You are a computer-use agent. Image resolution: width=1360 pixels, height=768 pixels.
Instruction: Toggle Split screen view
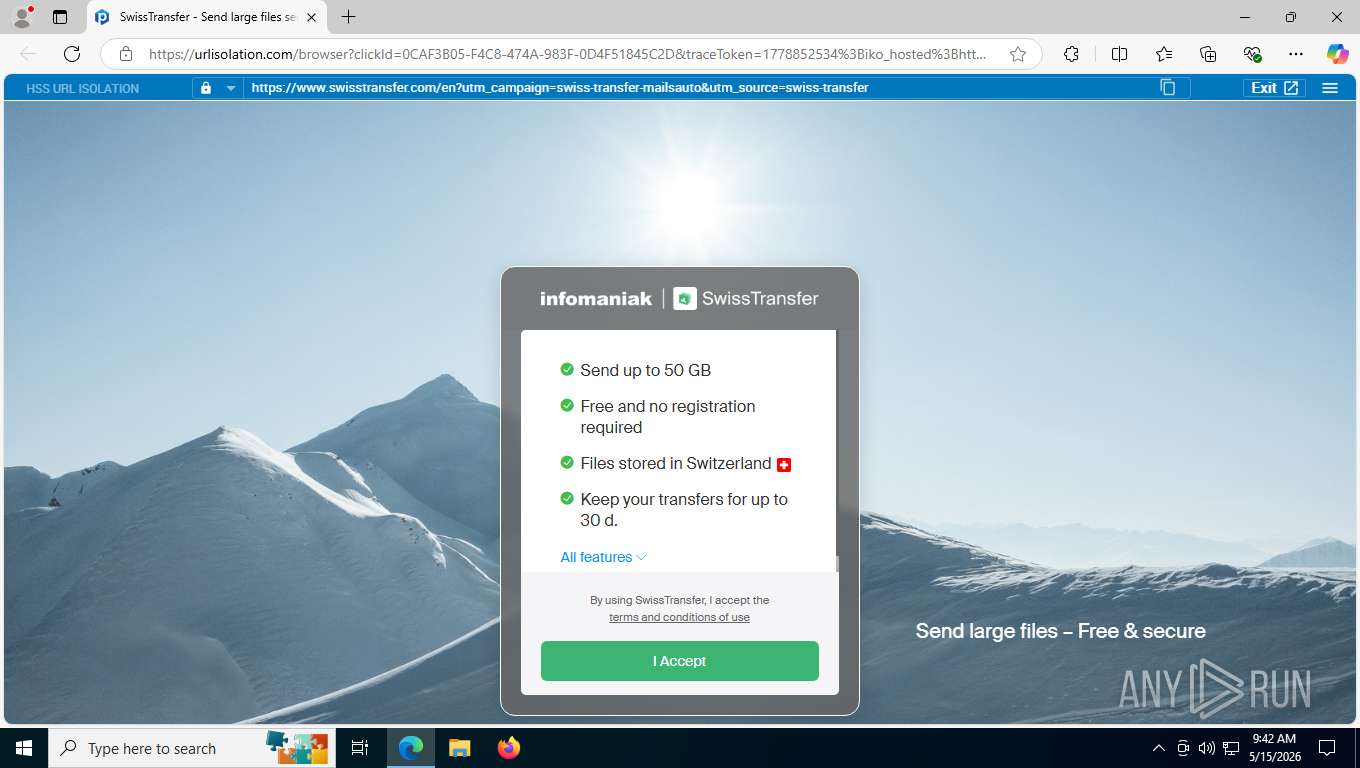click(x=1119, y=54)
